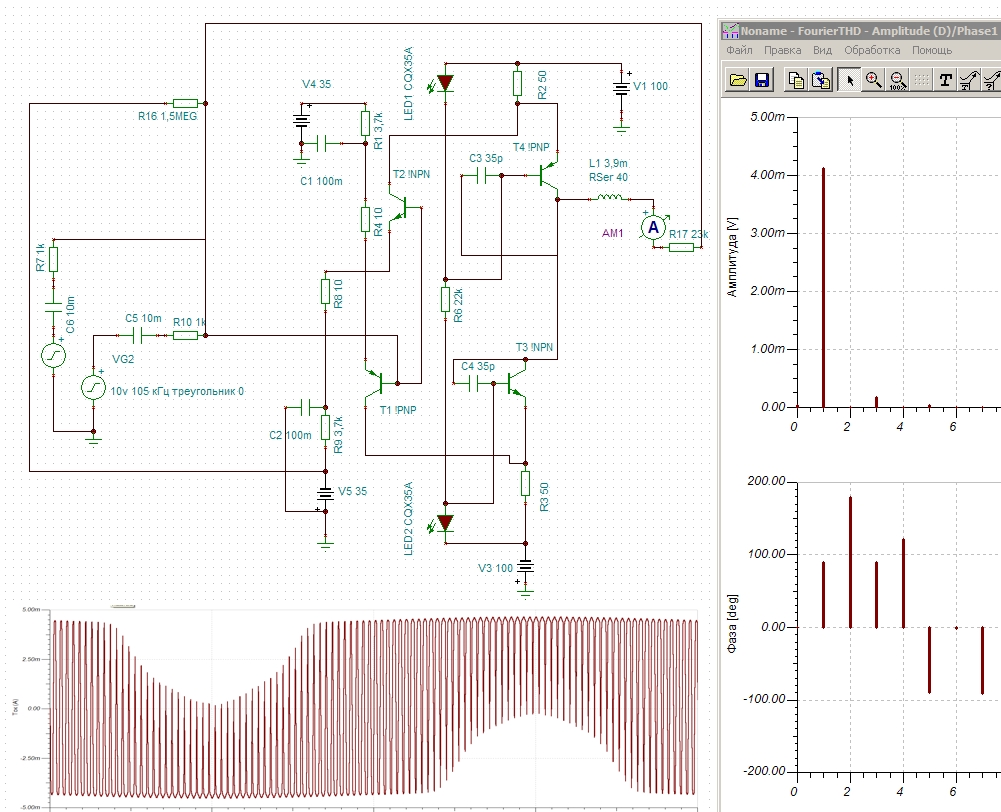Open the Обработка menu

pos(872,50)
